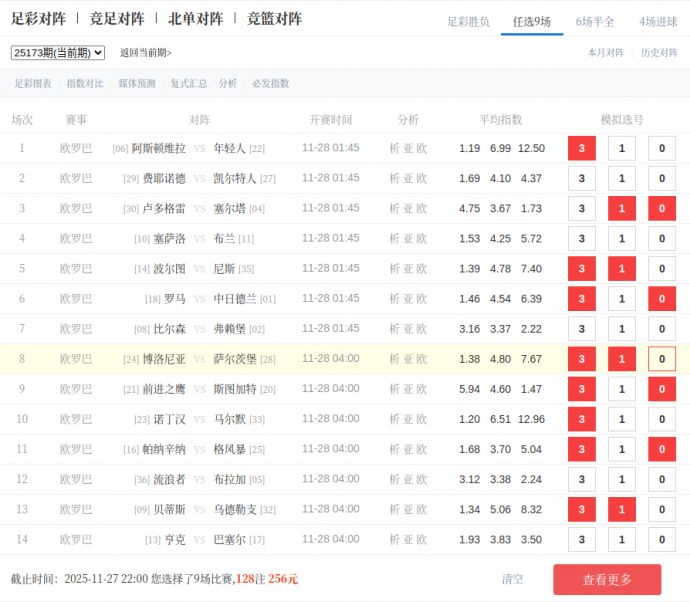Viewport: 690px width, 602px height.
Task: Open the 本月对阵 link
Action: point(606,53)
